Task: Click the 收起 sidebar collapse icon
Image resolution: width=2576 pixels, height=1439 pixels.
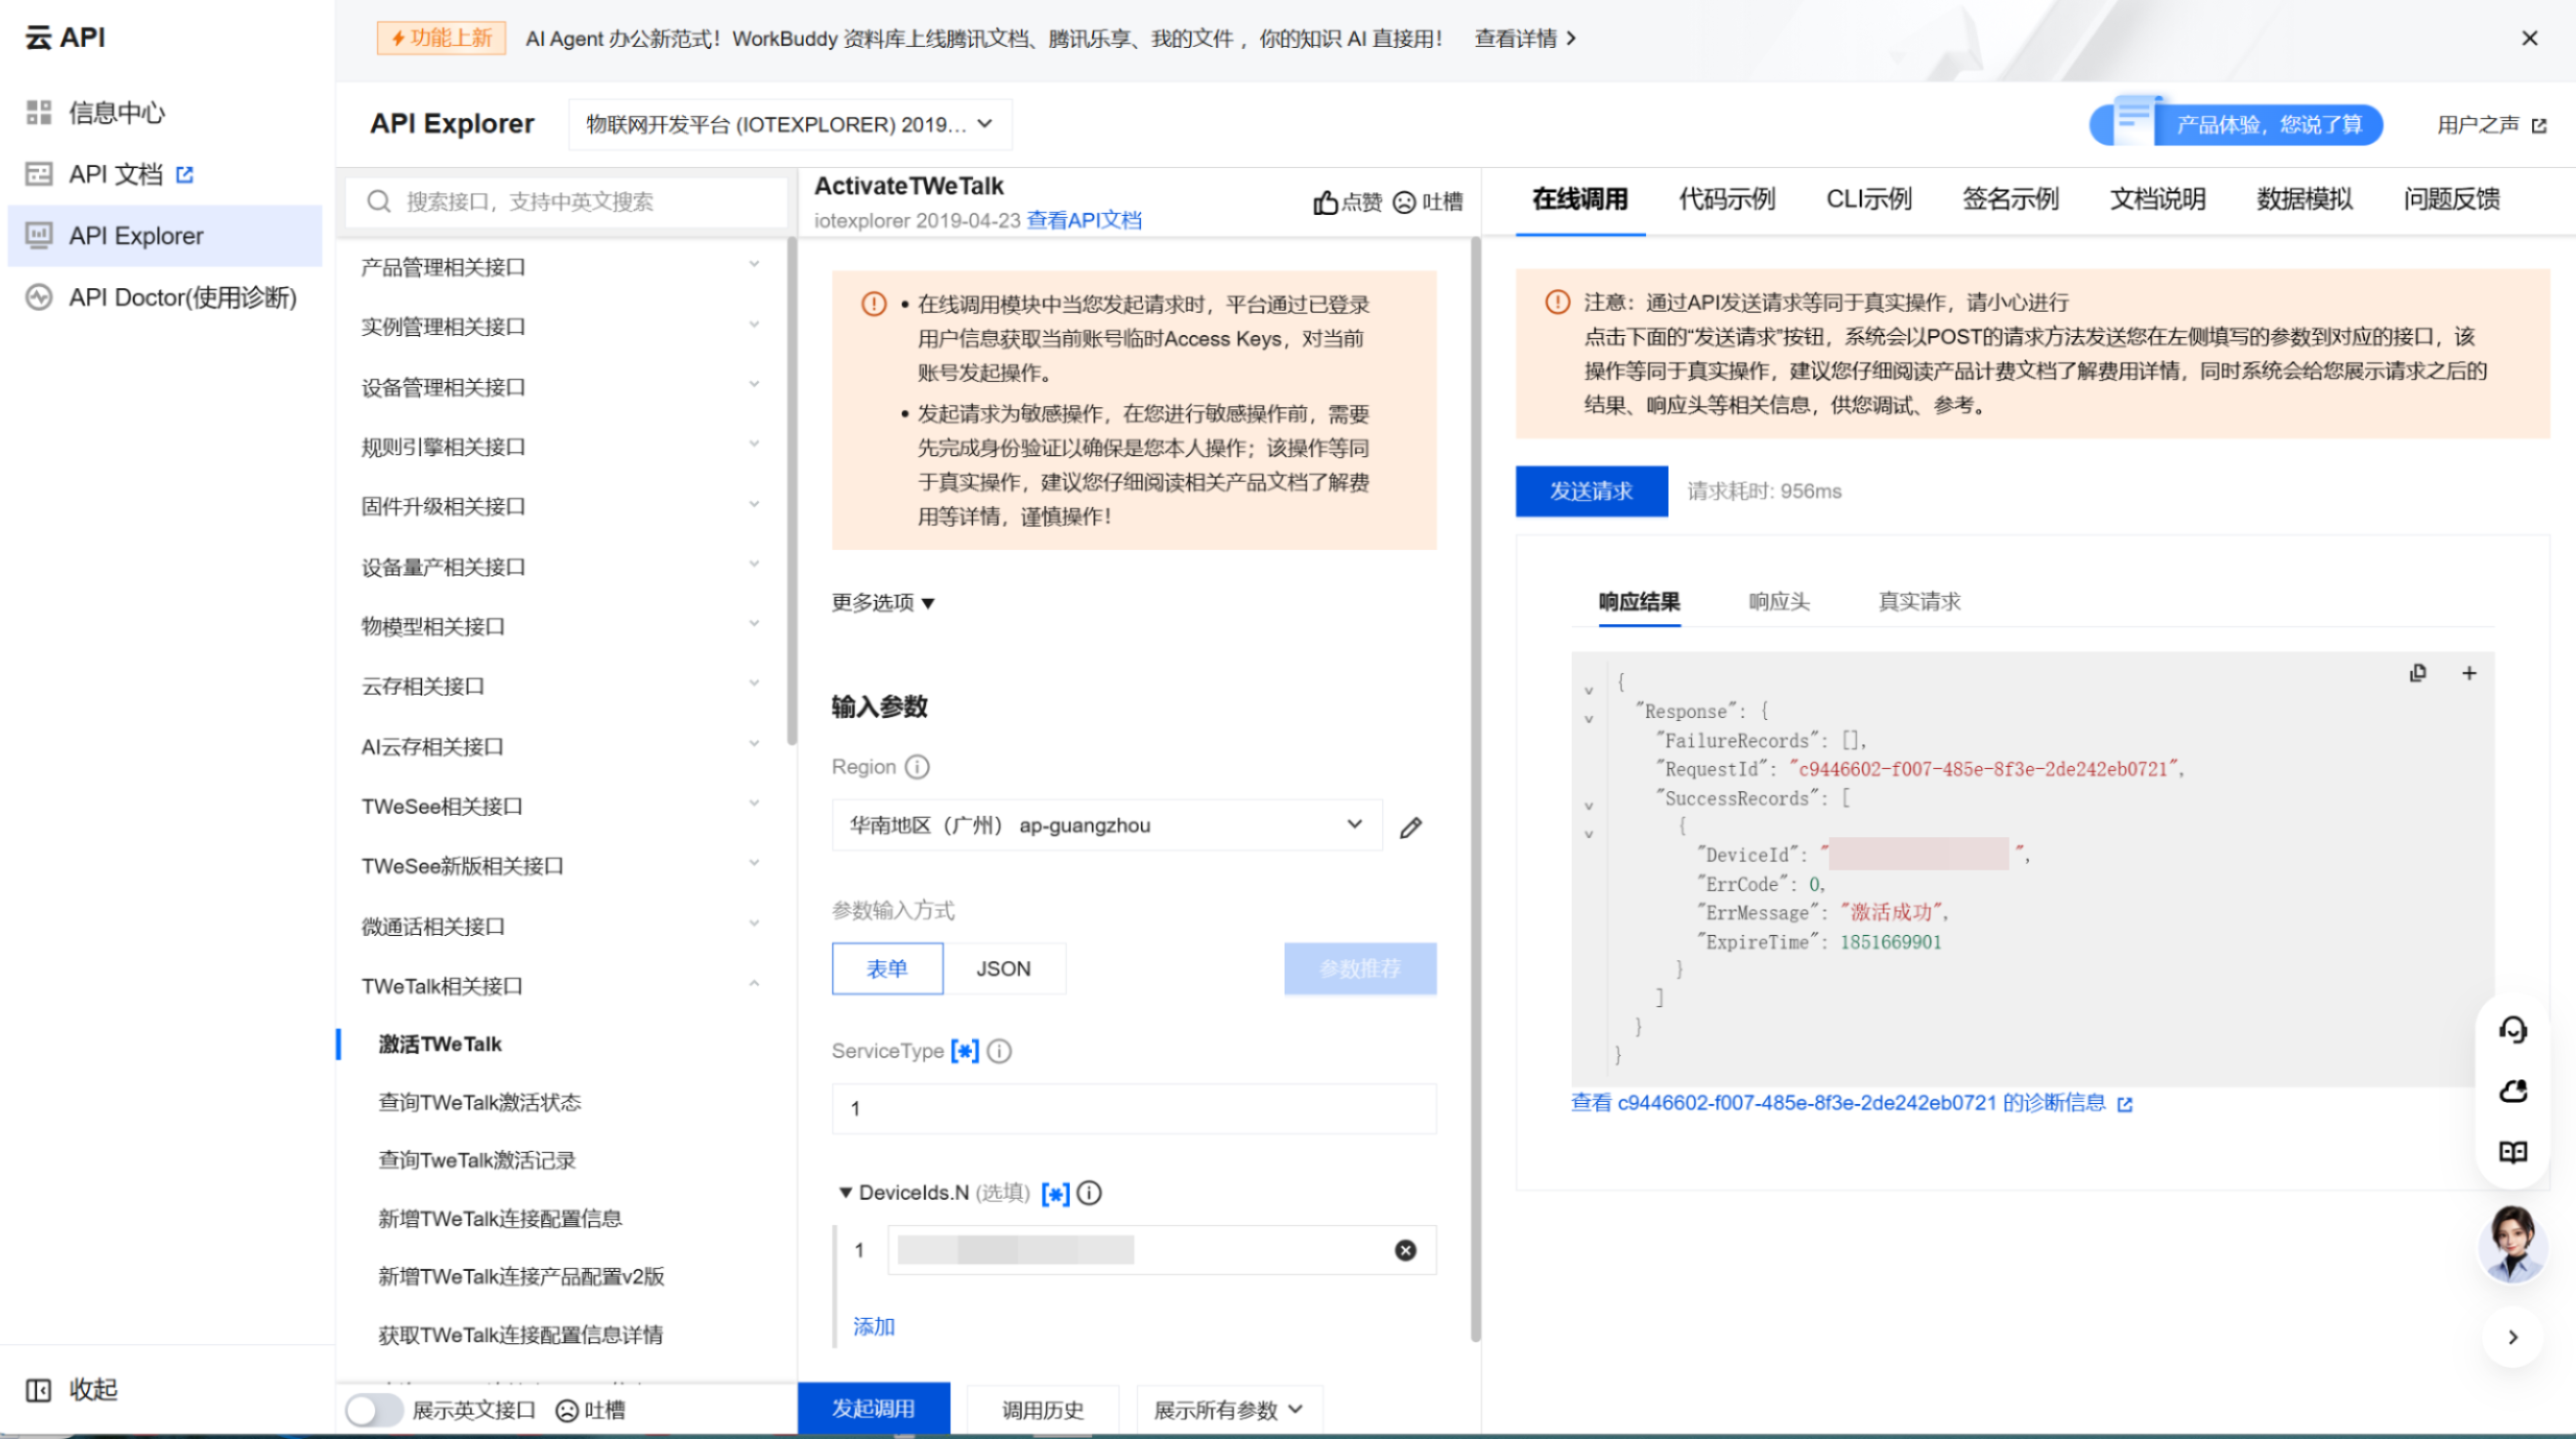Action: 38,1390
